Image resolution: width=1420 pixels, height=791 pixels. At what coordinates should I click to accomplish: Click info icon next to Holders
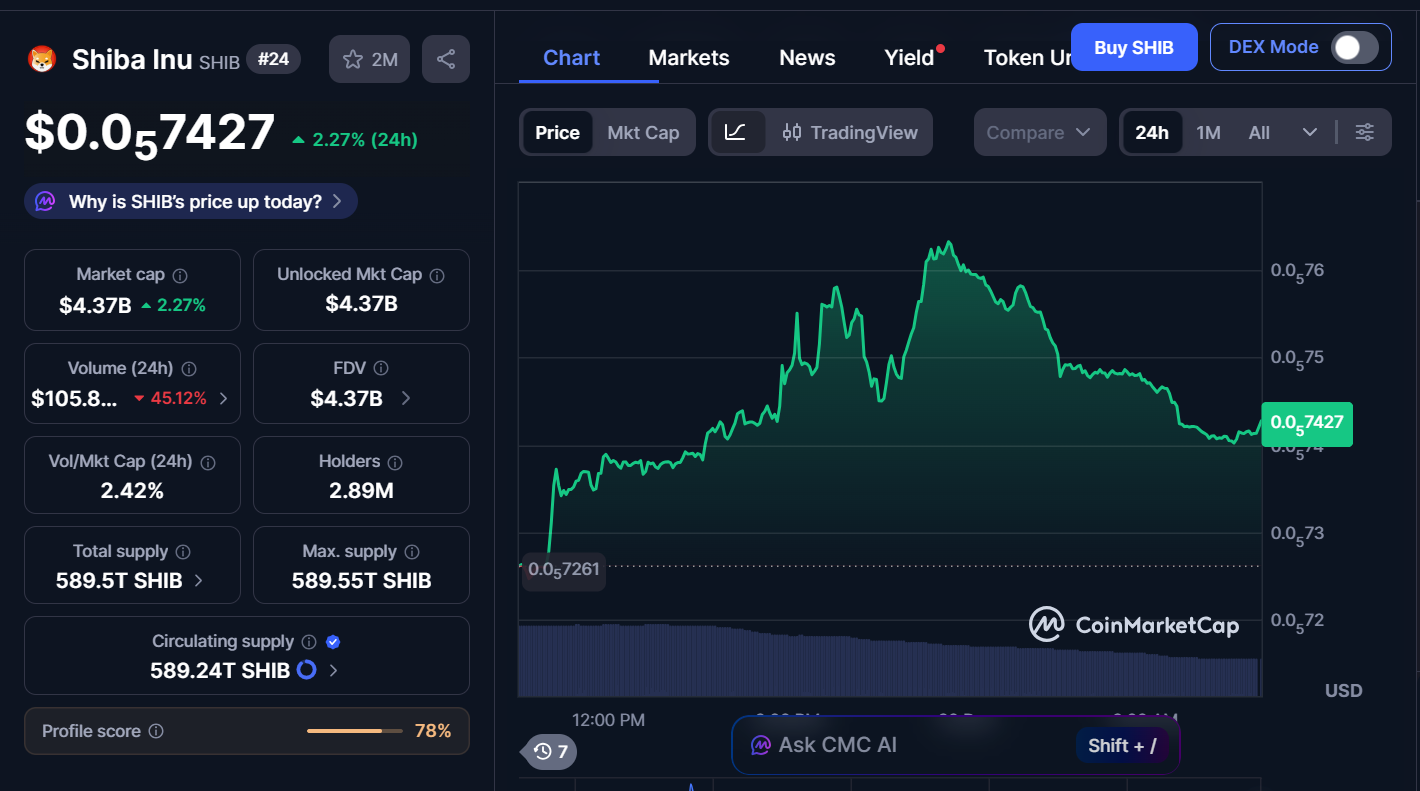click(x=395, y=462)
